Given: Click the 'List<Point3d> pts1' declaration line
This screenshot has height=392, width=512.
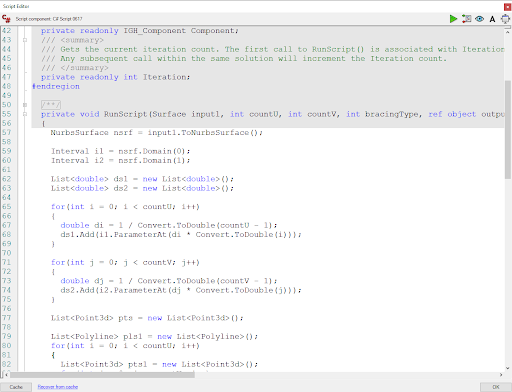Looking at the screenshot, I should click(x=159, y=364).
